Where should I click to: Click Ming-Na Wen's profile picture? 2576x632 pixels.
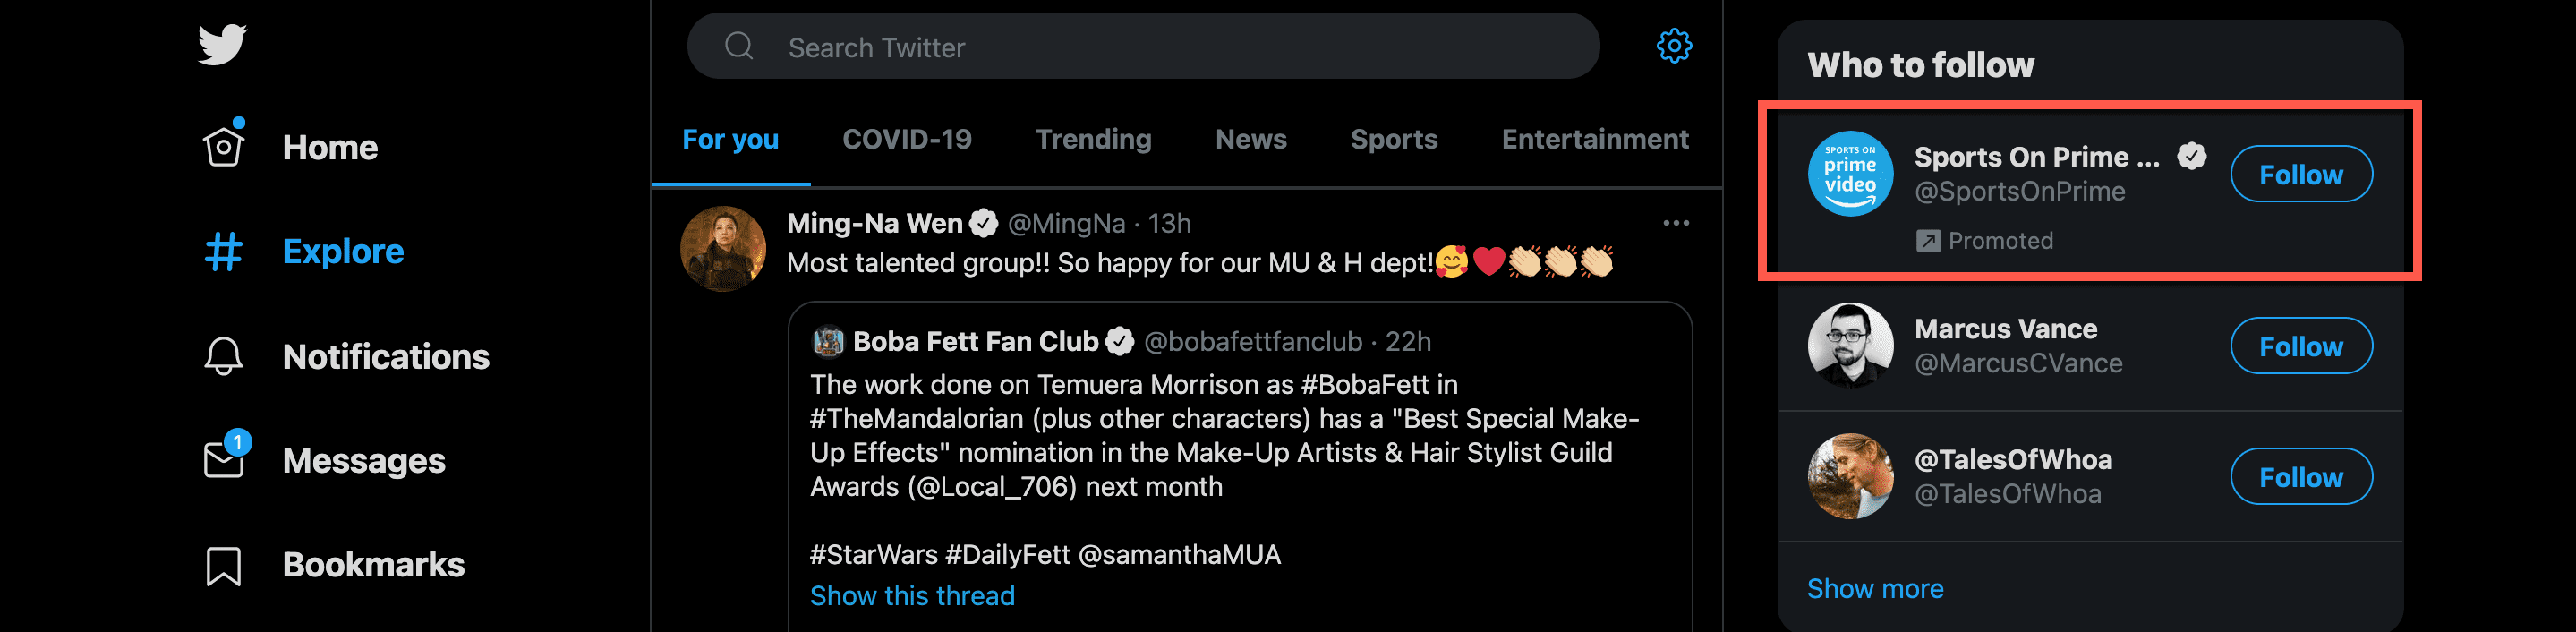click(723, 249)
